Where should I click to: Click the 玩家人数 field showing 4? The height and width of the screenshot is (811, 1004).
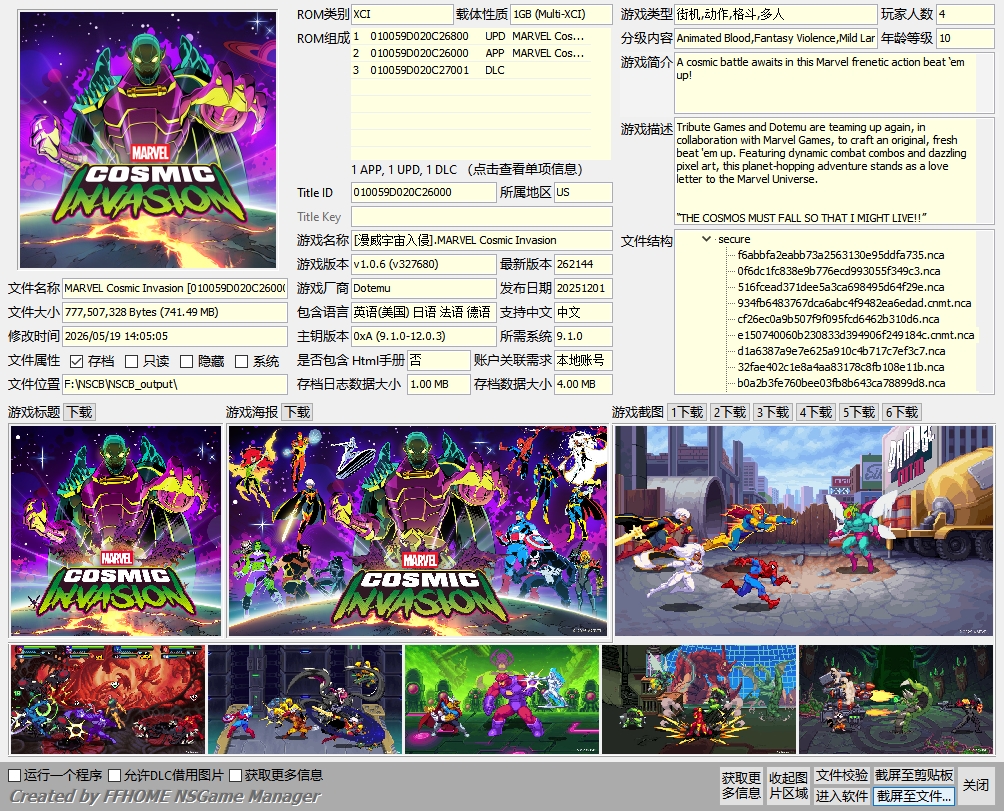coord(965,14)
